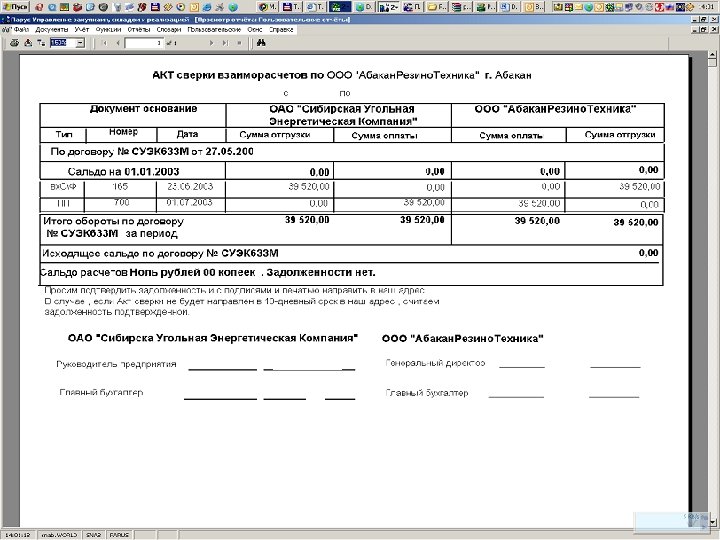Click the vertical scrollbar up arrow
720x540 pixels.
[x=712, y=56]
